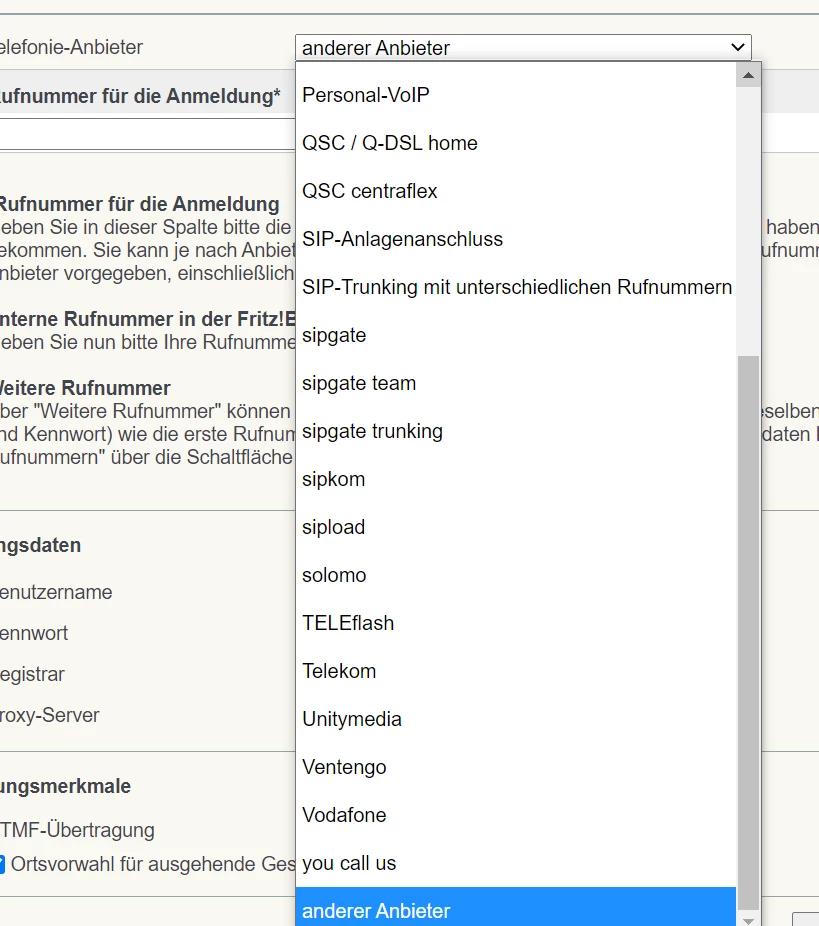The height and width of the screenshot is (926, 819).
Task: Select Personal-VoIP from the provider list
Action: pos(516,95)
